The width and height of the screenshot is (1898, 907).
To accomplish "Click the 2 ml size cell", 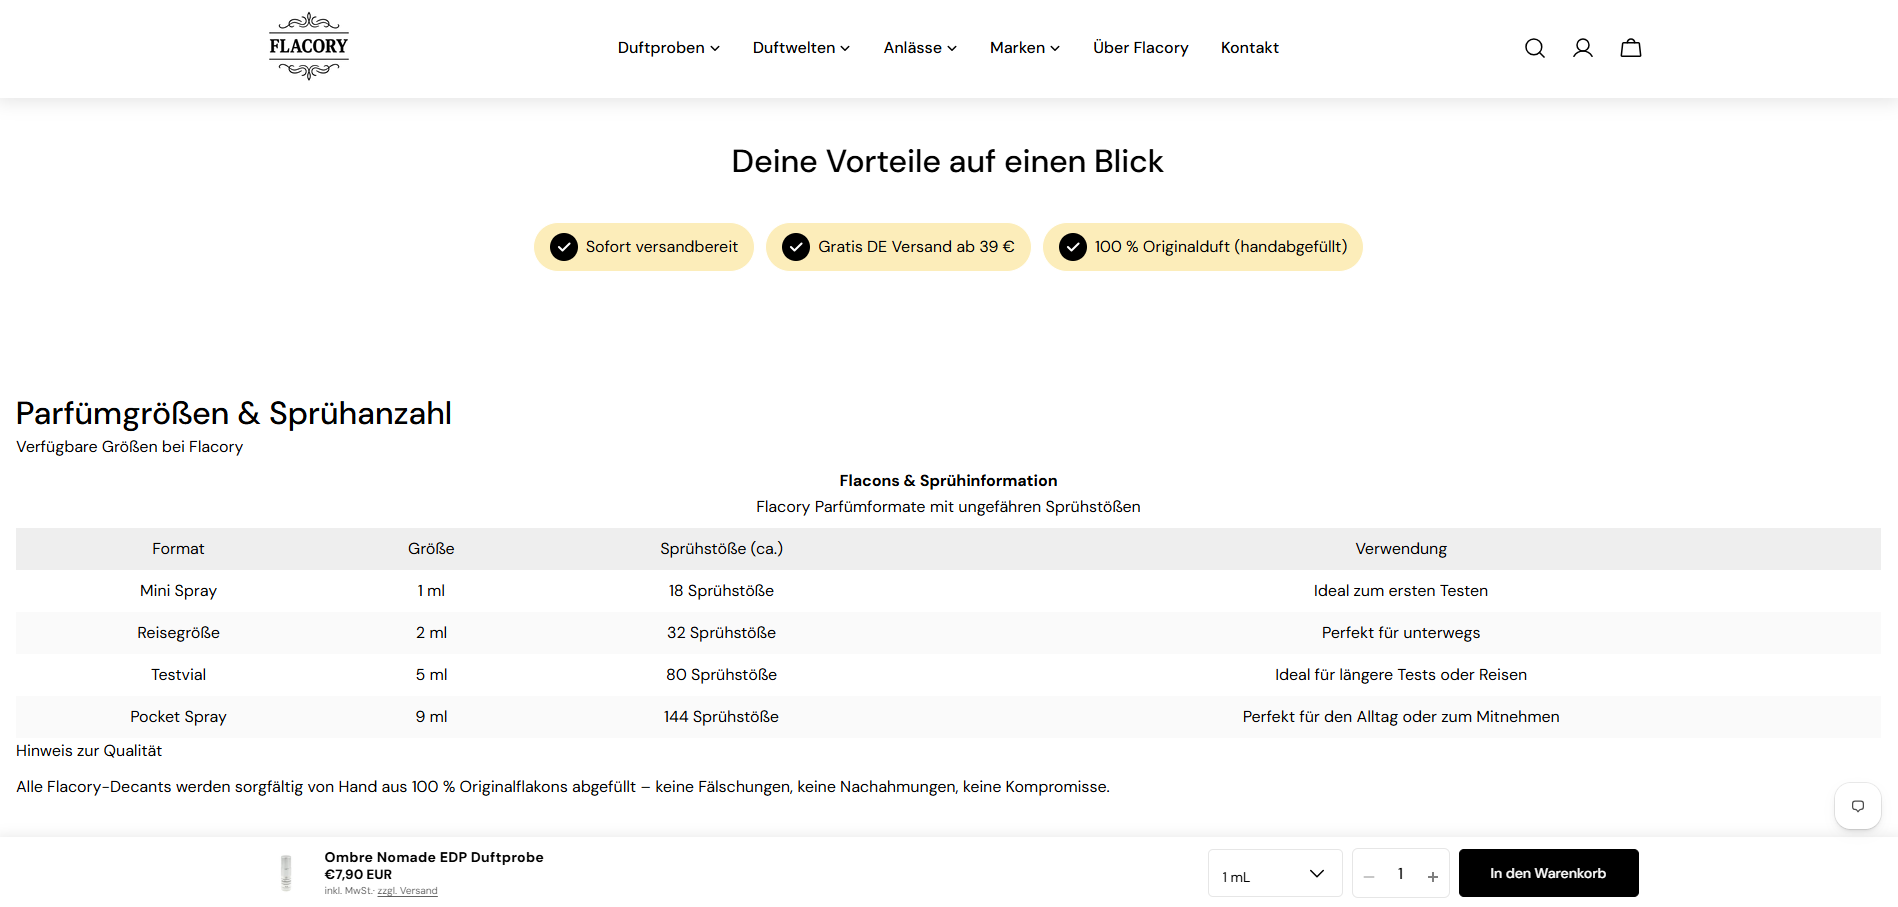I will (431, 633).
